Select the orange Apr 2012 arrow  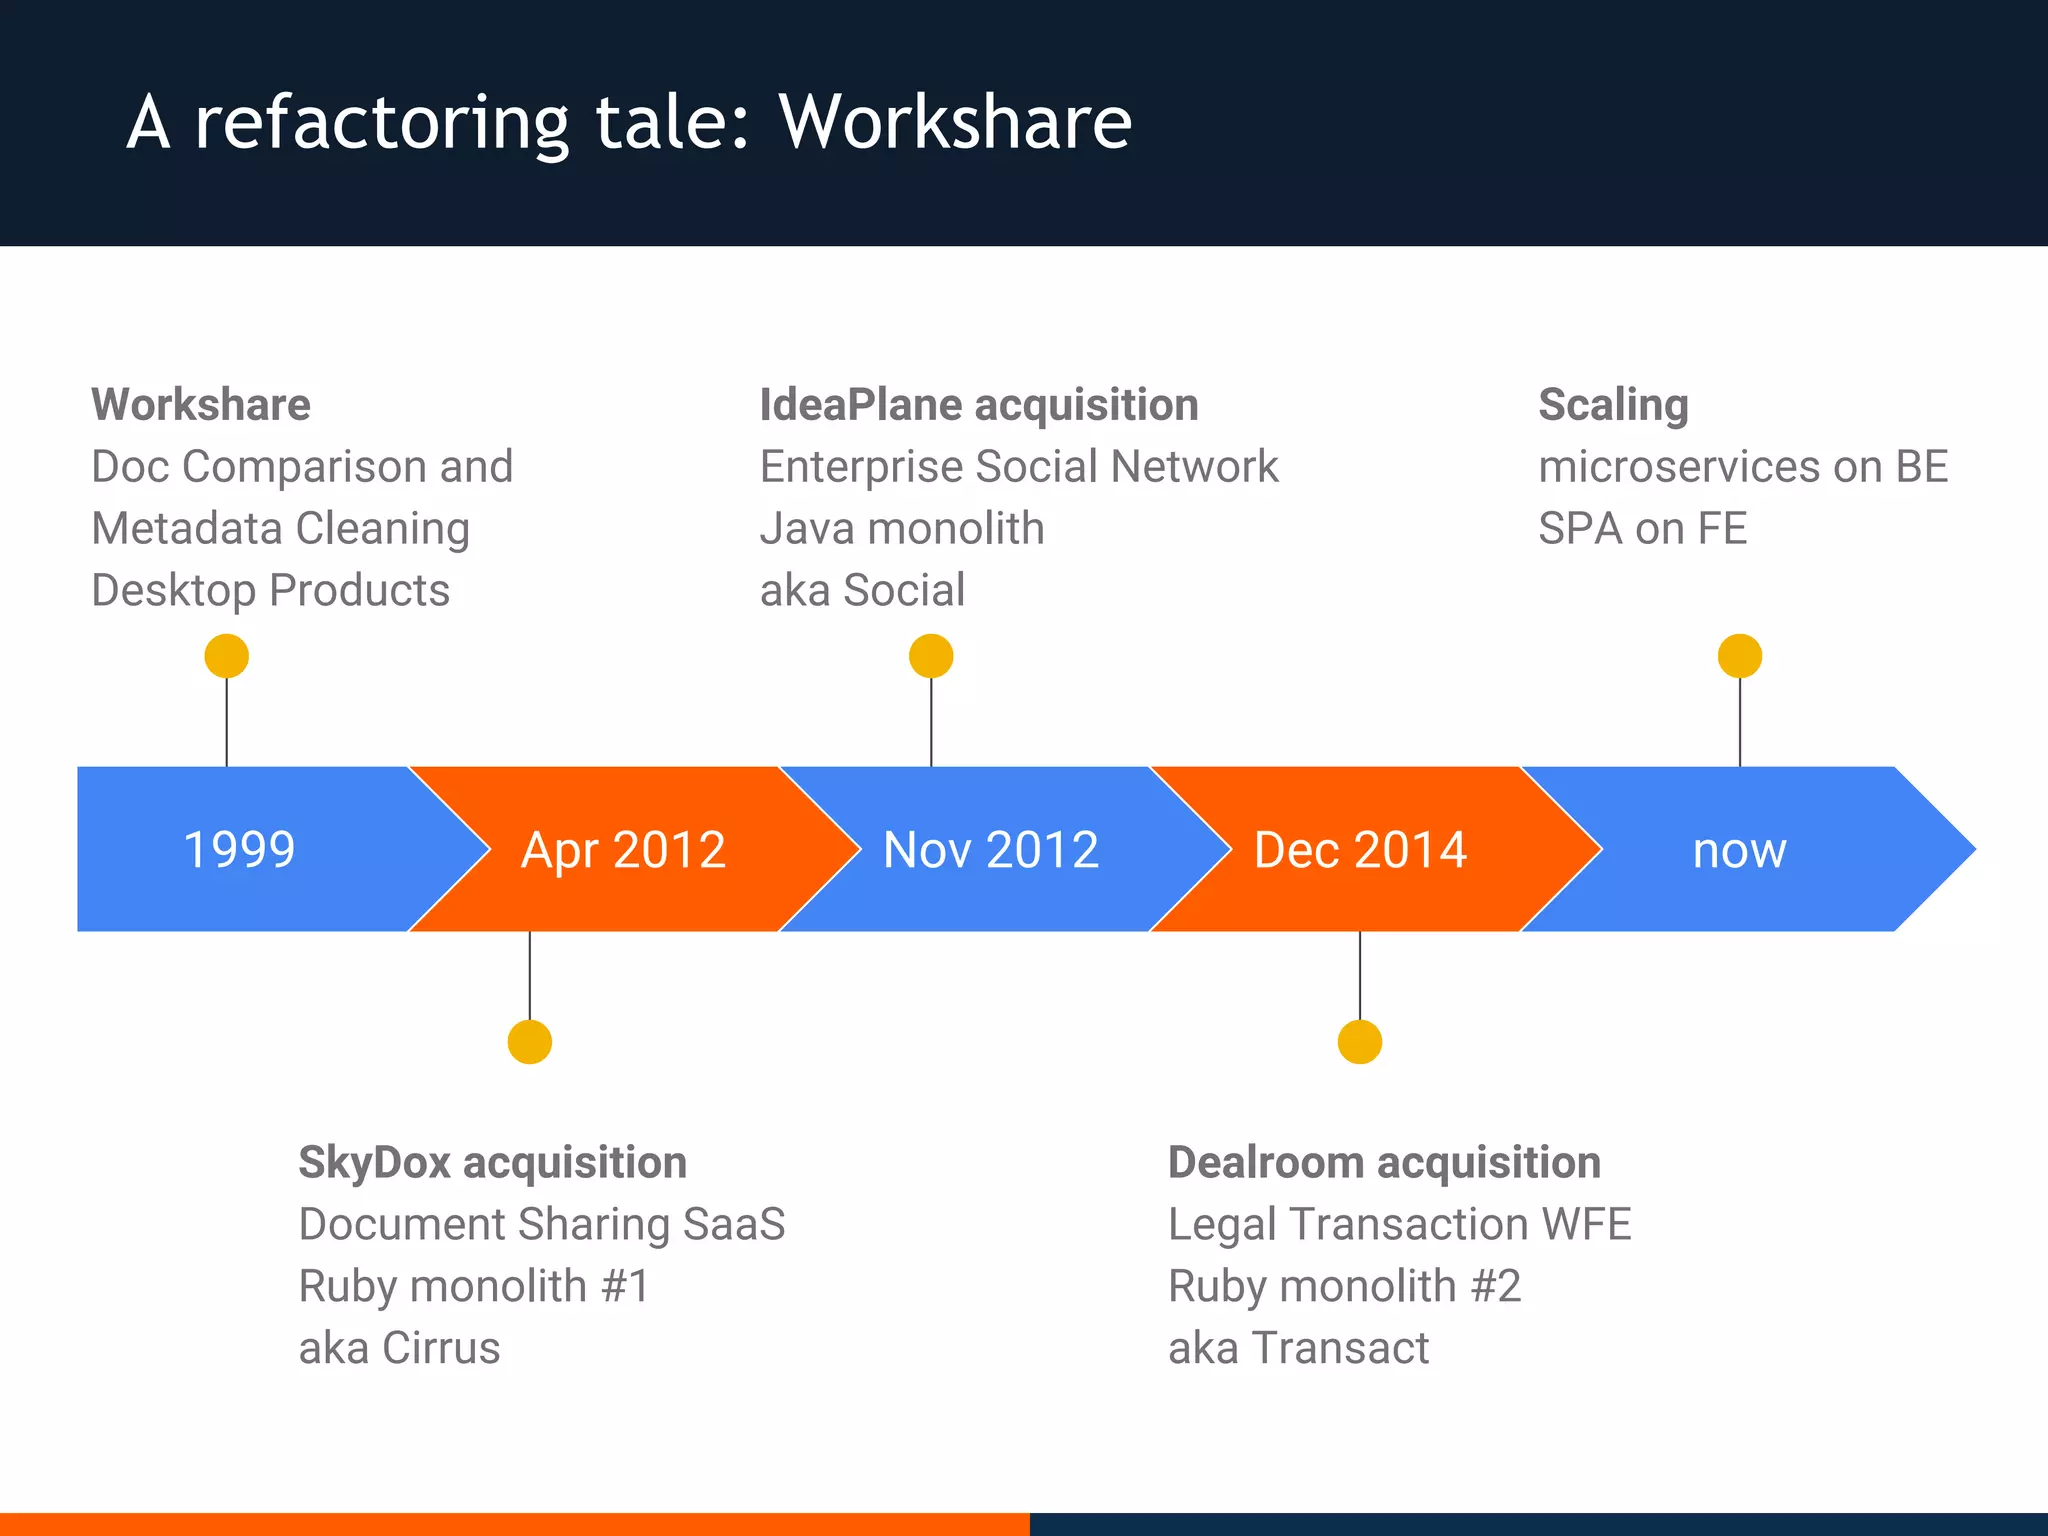point(623,849)
